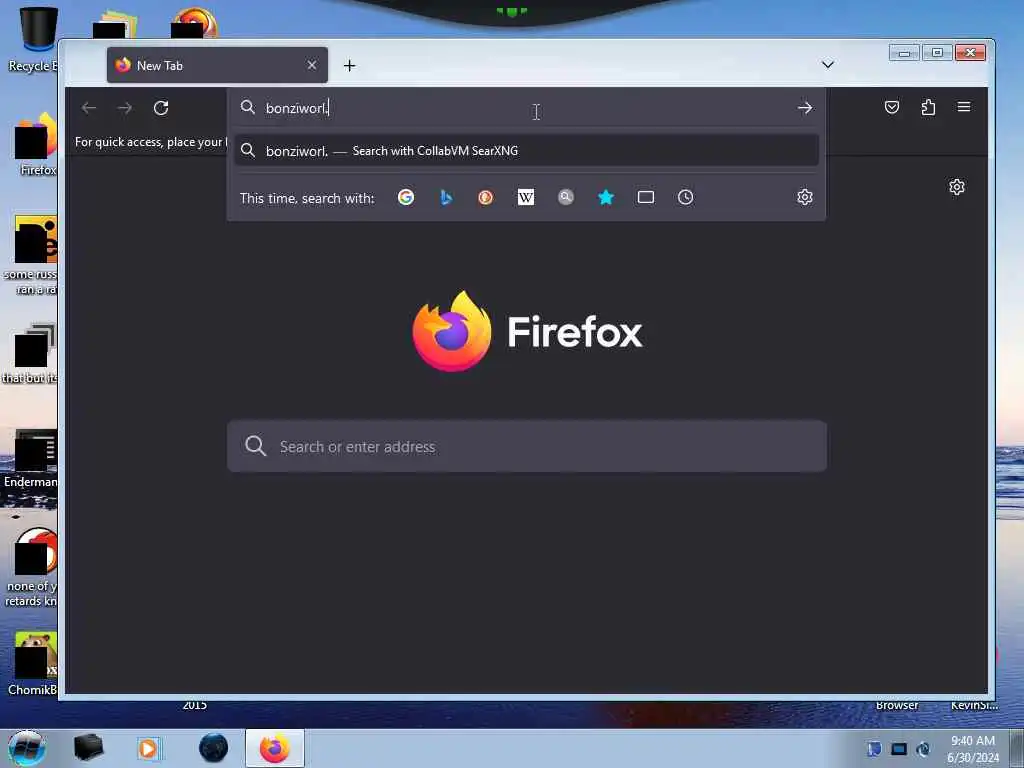
Task: Maximize the Firefox window
Action: (937, 53)
